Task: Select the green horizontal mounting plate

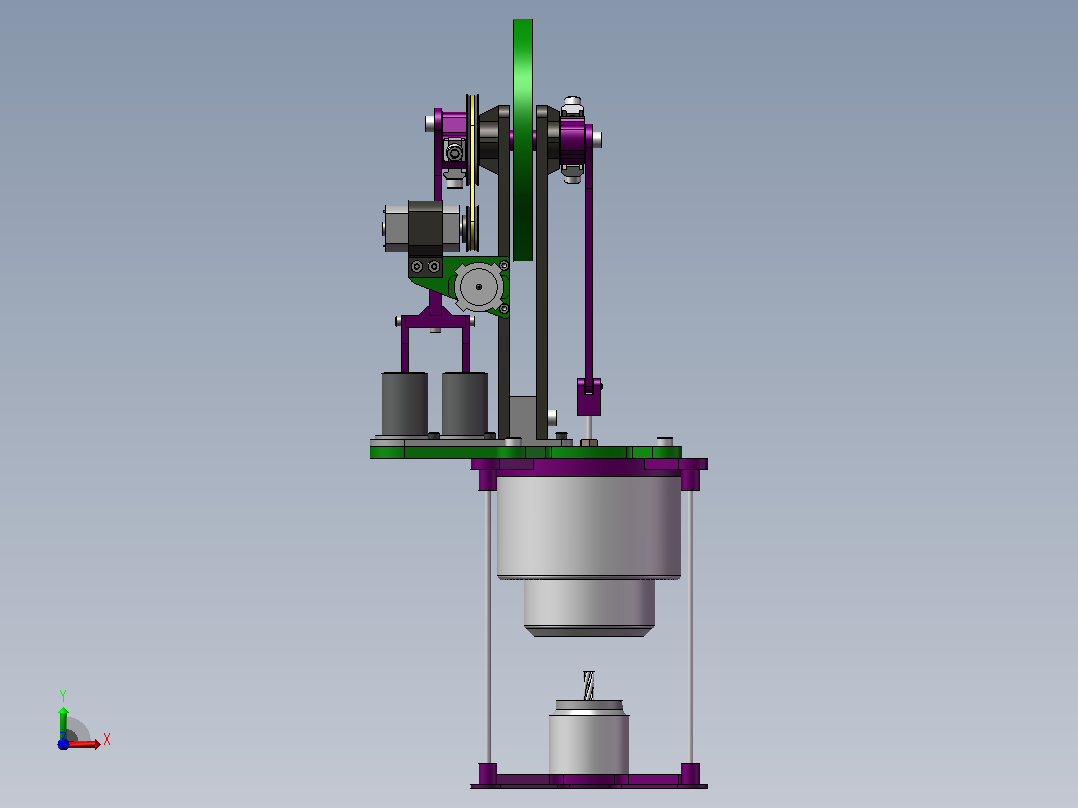Action: 526,452
